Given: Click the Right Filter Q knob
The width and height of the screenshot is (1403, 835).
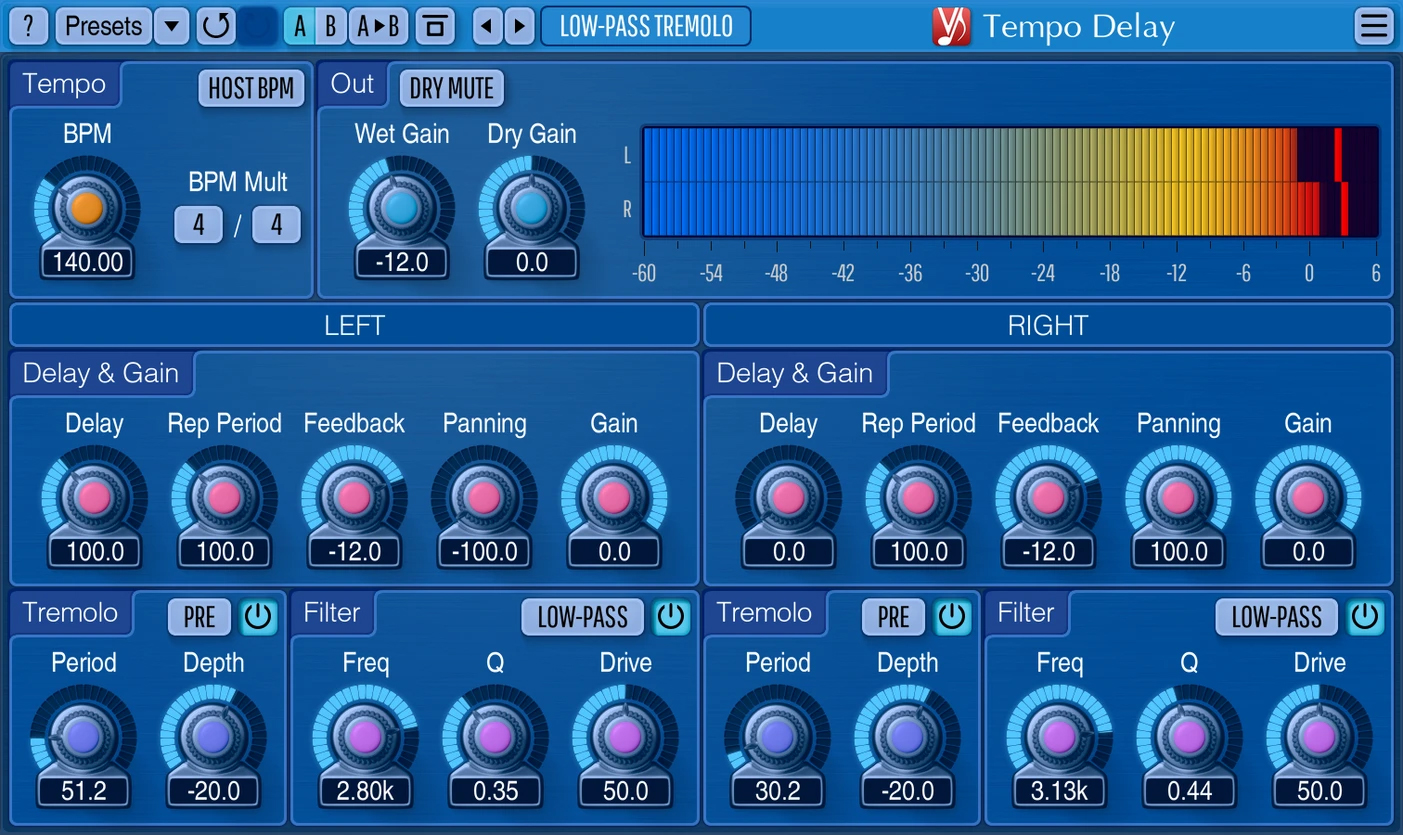Looking at the screenshot, I should click(x=1189, y=737).
